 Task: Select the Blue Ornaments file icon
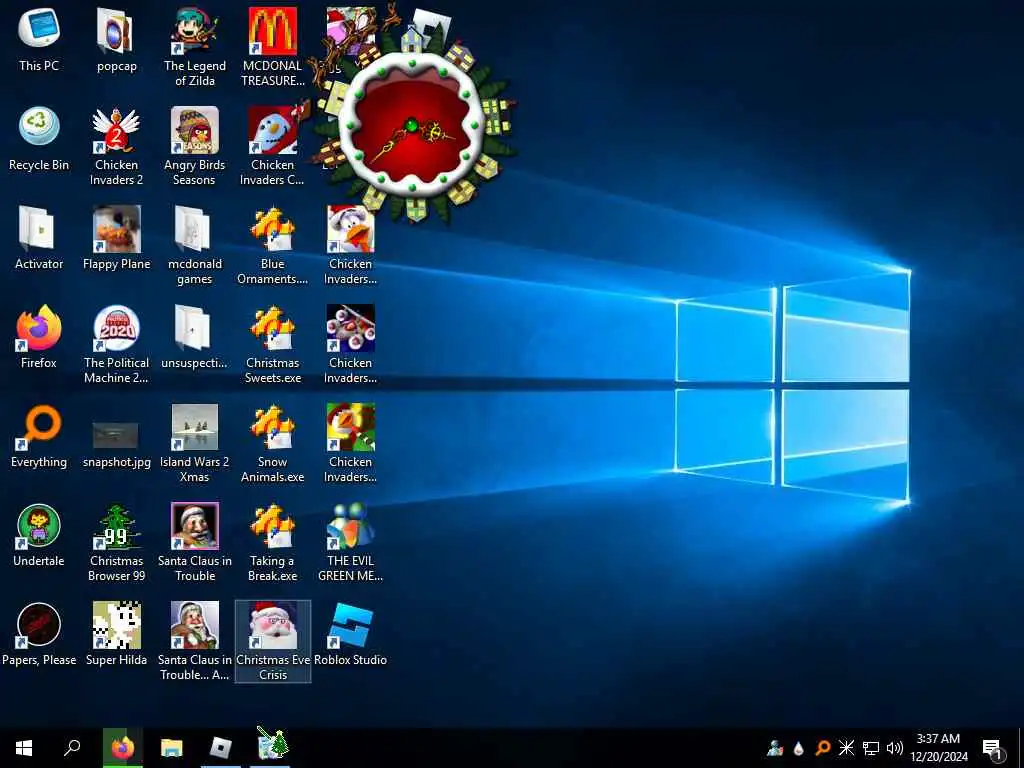click(272, 246)
